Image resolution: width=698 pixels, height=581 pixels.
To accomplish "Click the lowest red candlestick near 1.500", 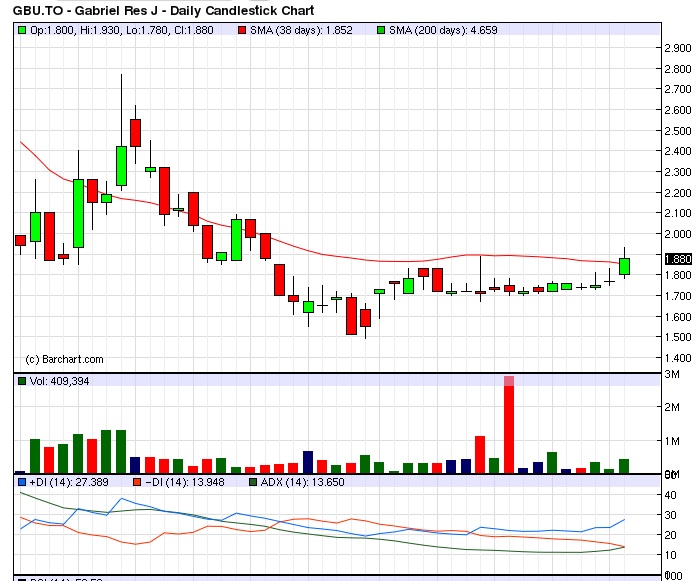I will click(352, 315).
